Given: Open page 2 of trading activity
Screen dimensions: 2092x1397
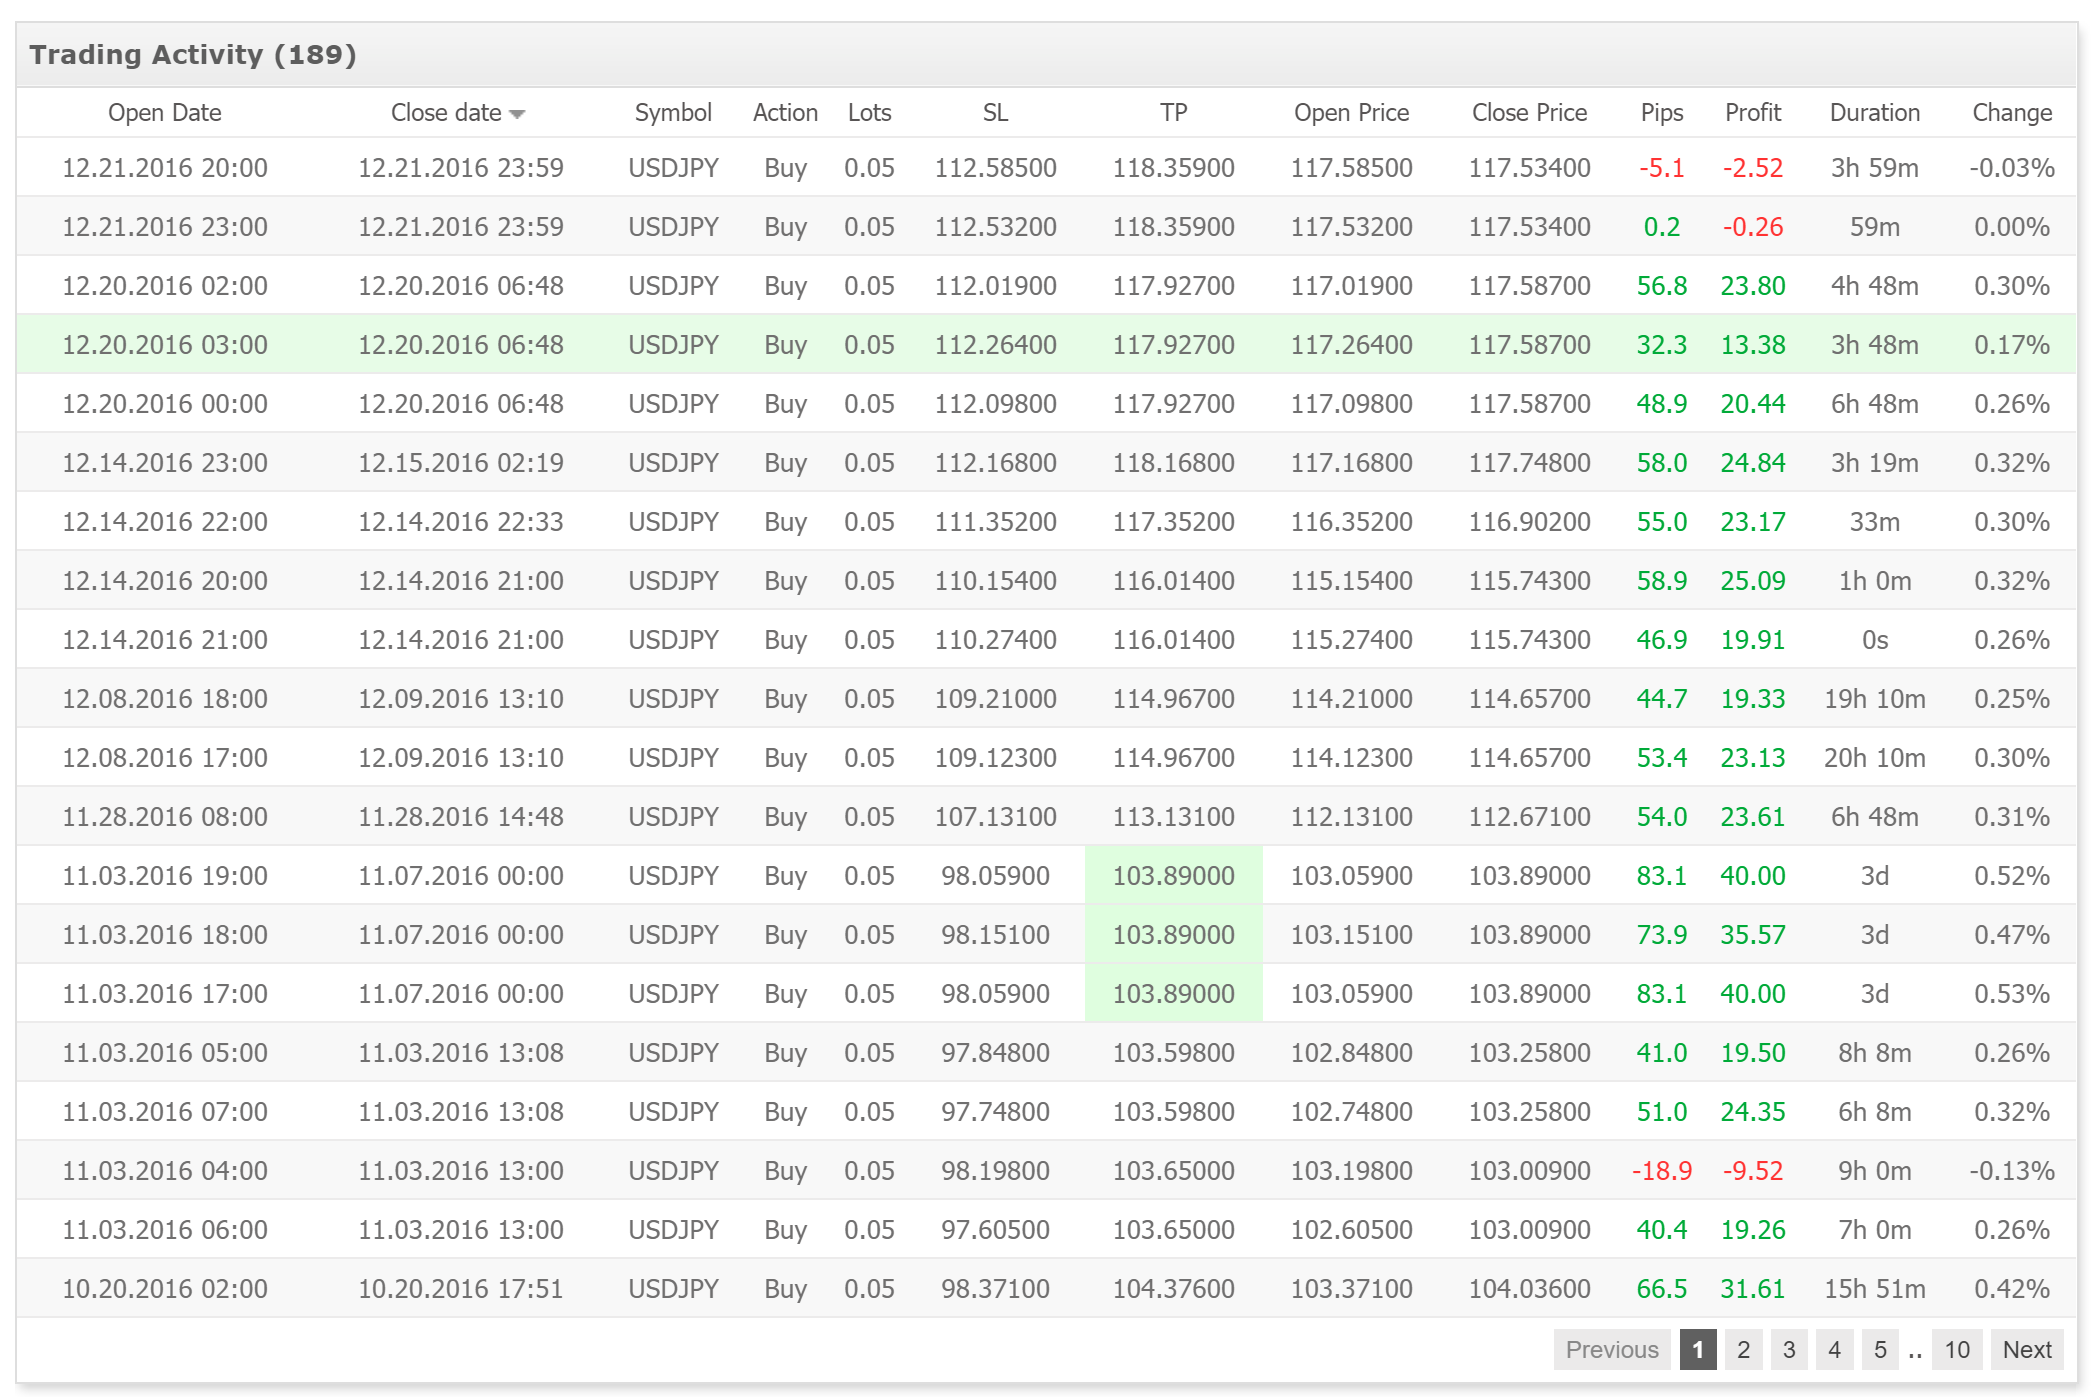Looking at the screenshot, I should coord(1743,1350).
